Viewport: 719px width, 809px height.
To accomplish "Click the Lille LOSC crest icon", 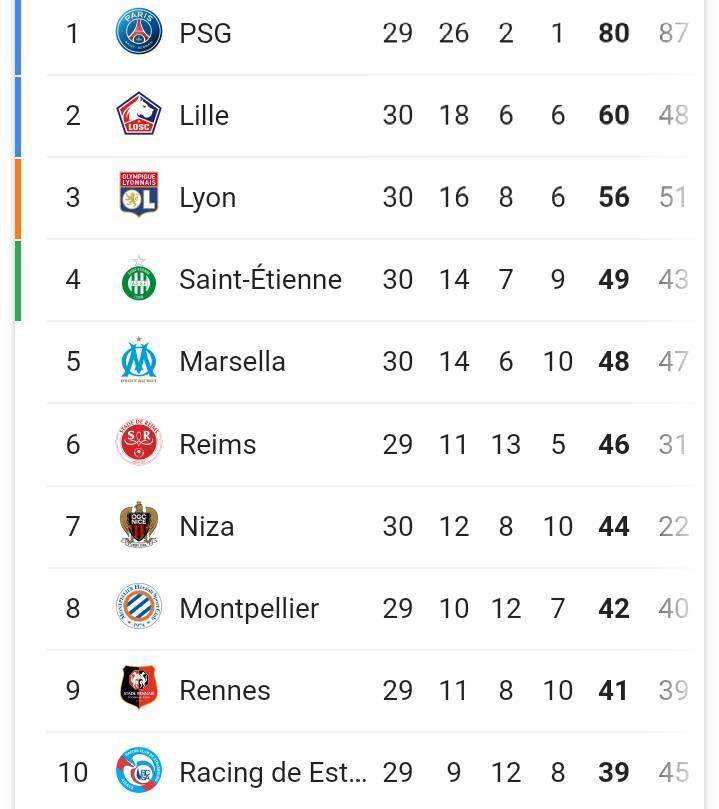I will click(x=138, y=114).
